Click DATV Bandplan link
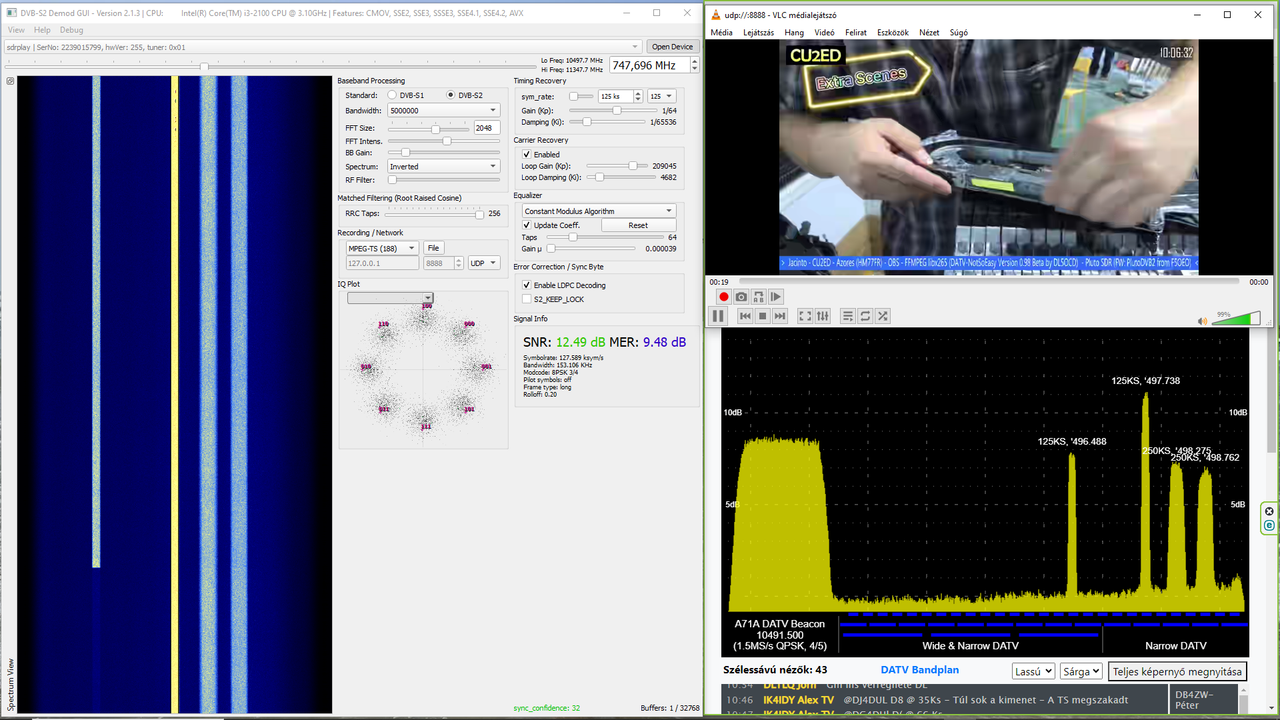The width and height of the screenshot is (1280, 720). (x=920, y=670)
